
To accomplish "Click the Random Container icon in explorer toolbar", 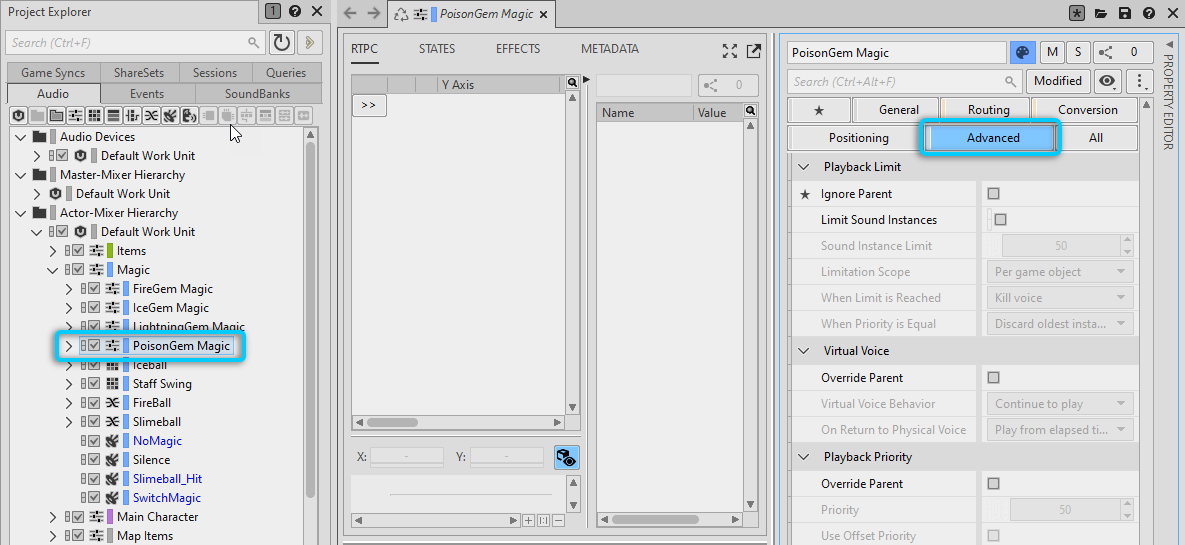I will coord(152,116).
